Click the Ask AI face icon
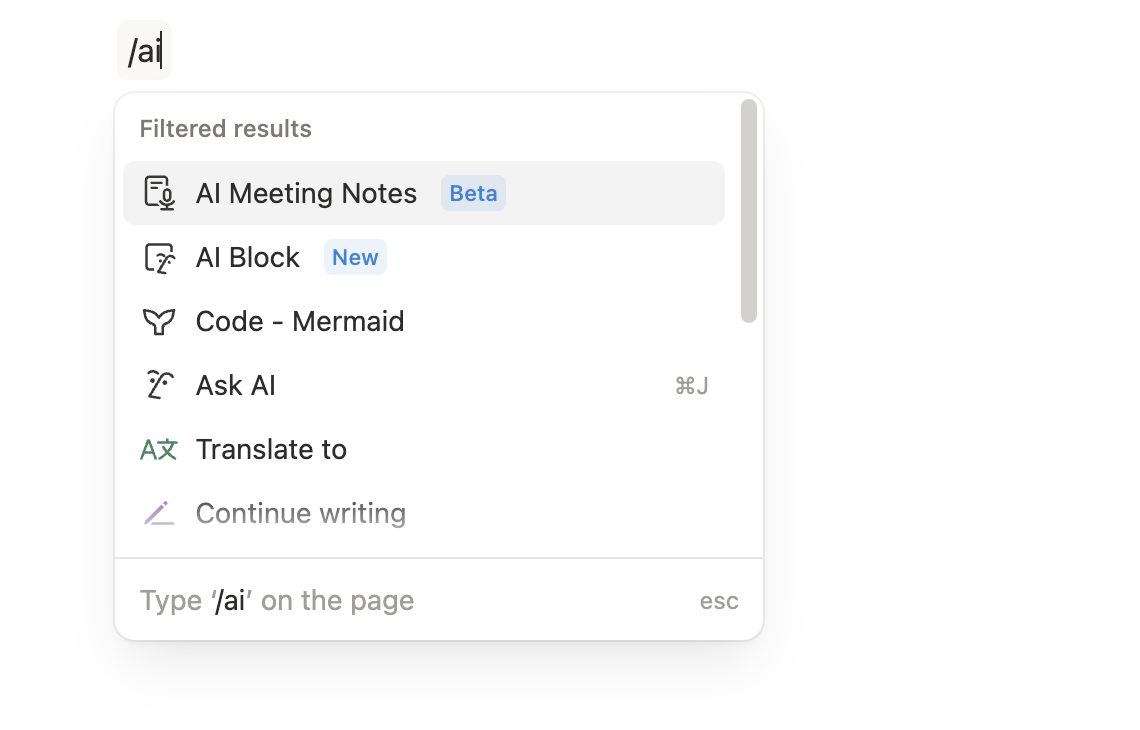 [x=159, y=385]
